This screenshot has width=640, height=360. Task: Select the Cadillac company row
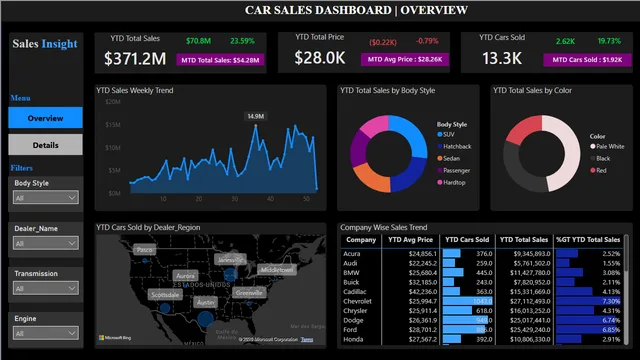coord(482,291)
